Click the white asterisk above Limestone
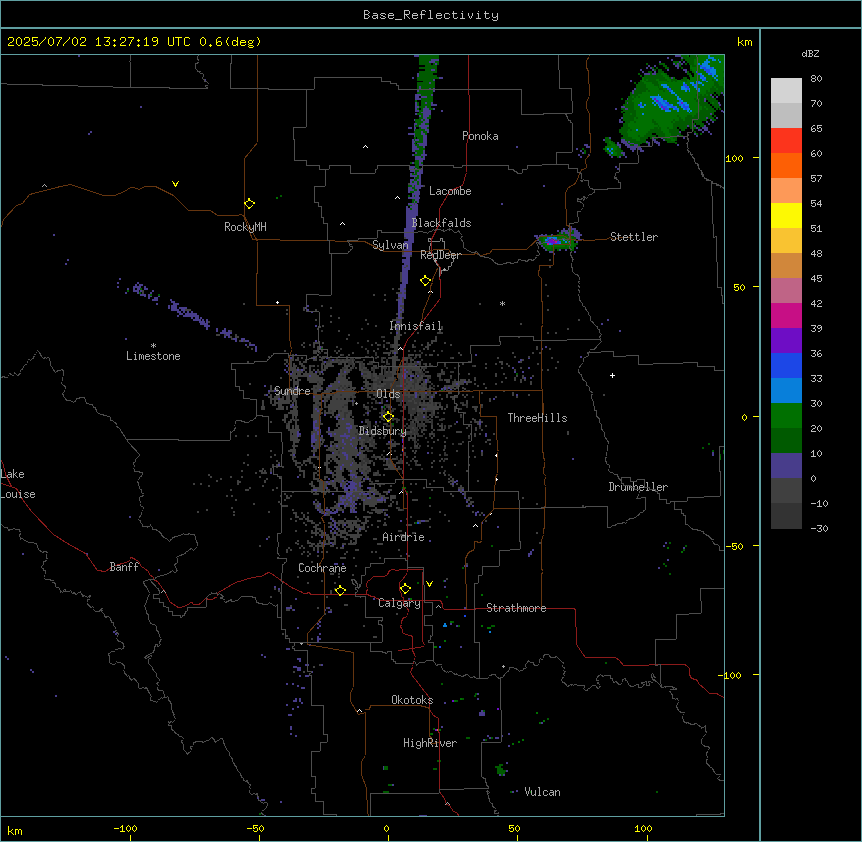The width and height of the screenshot is (862, 842). (153, 346)
